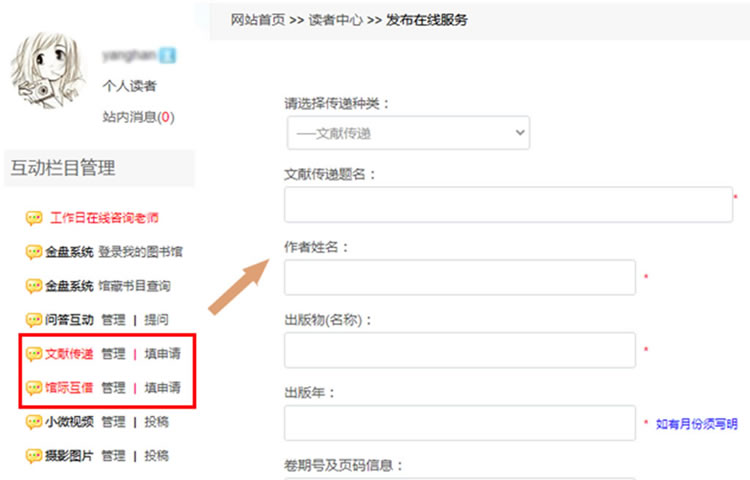Click 提问 under 问答互动
Screen dimensions: 750x480
click(x=156, y=320)
